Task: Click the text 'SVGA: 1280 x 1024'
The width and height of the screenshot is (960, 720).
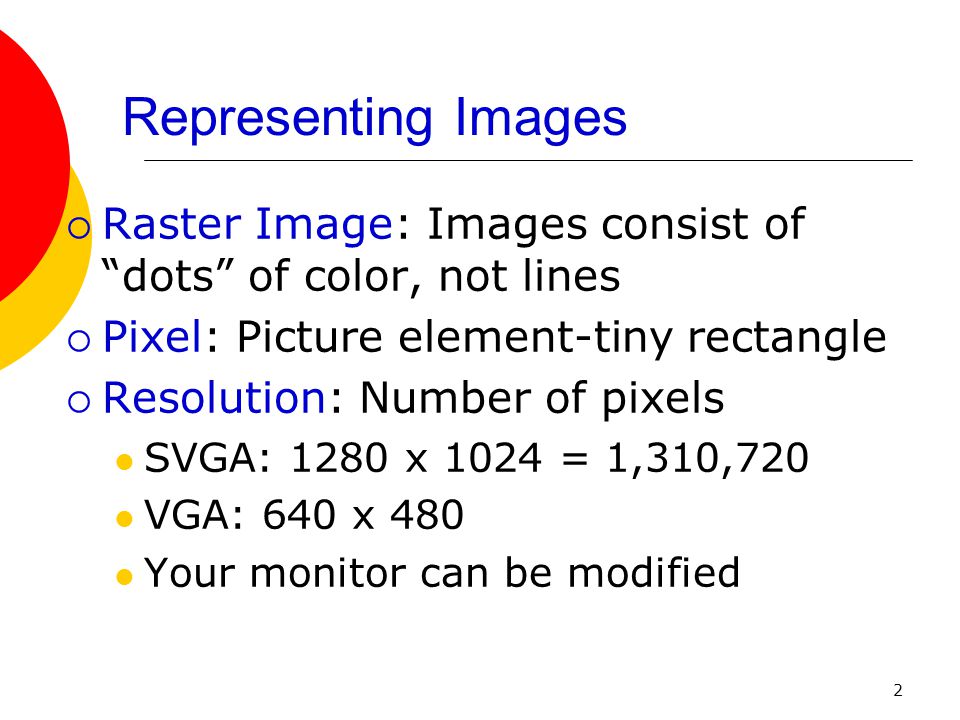Action: pyautogui.click(x=343, y=457)
